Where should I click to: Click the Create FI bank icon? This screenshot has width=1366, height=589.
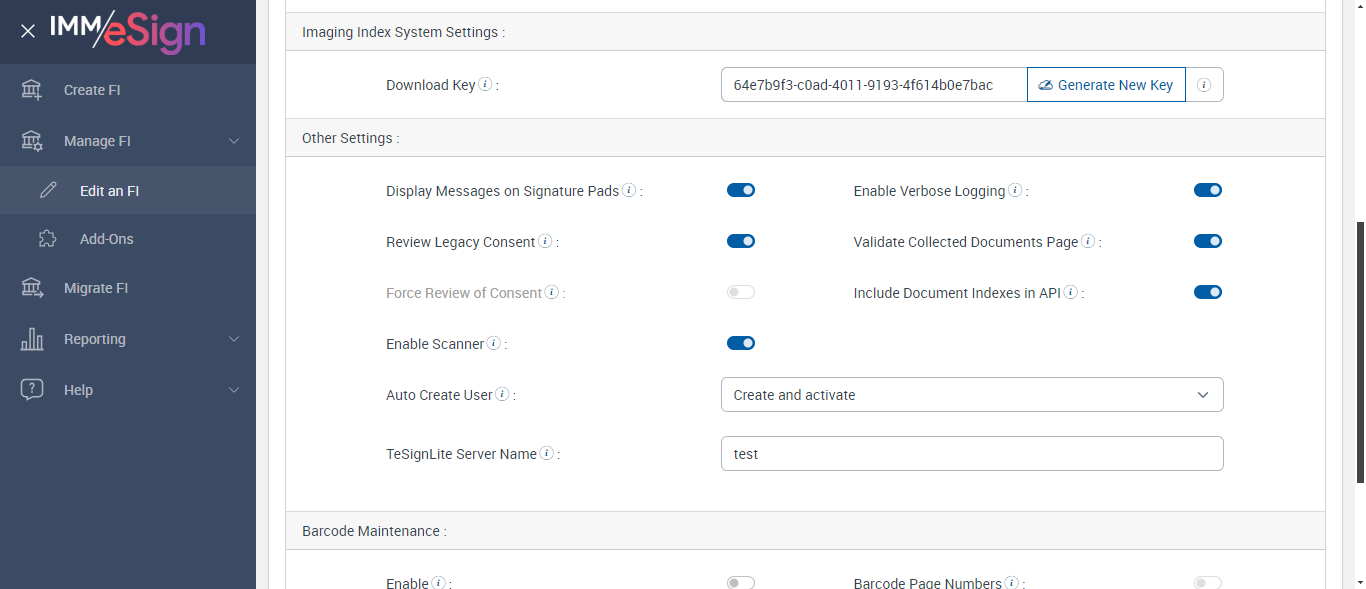coord(32,90)
